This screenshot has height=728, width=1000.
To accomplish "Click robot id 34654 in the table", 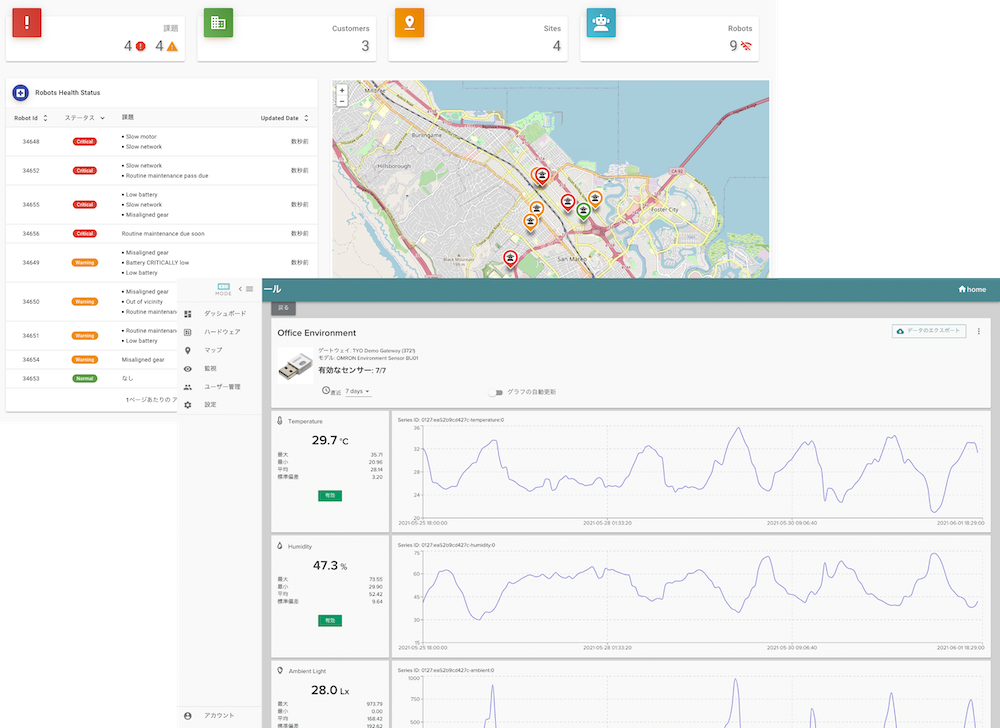I will click(31, 360).
